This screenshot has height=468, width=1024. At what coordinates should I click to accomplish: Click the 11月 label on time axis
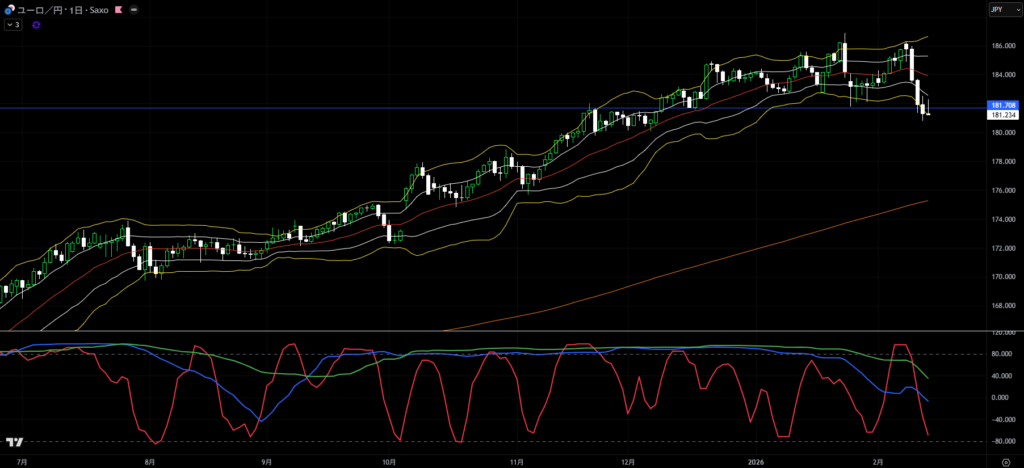point(517,463)
